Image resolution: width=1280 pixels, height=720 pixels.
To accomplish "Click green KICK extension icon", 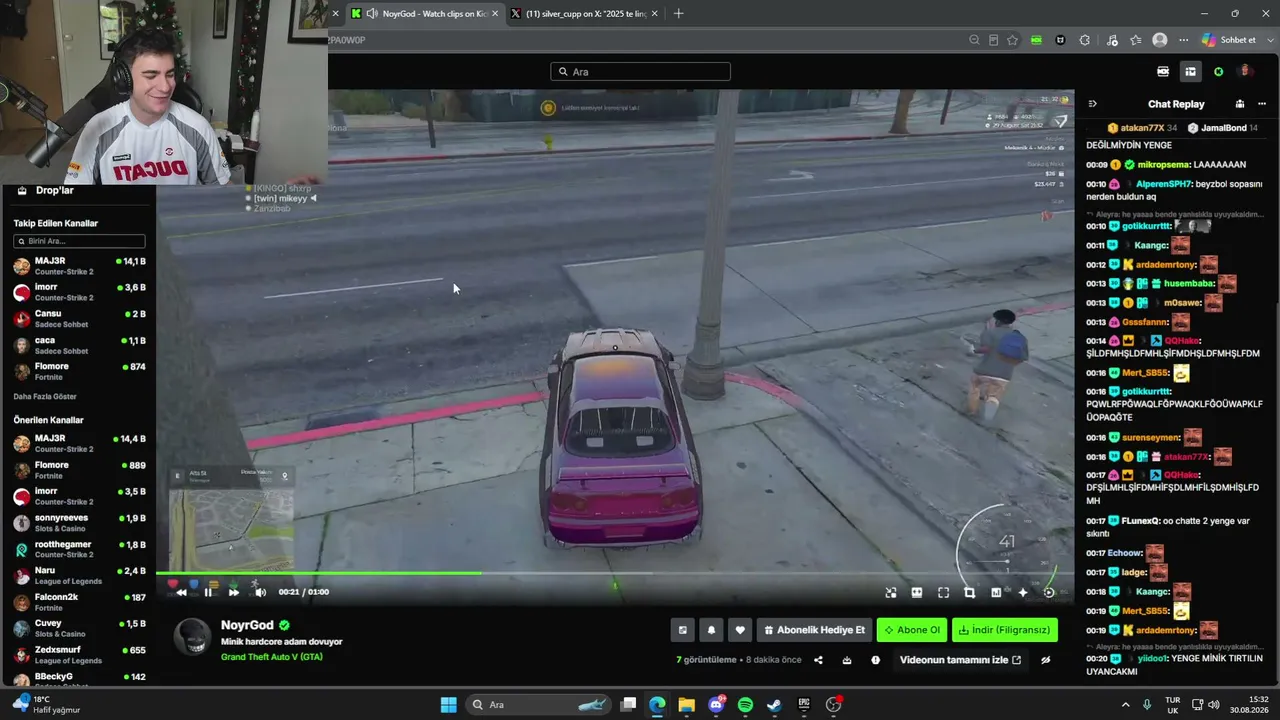I will click(1037, 40).
